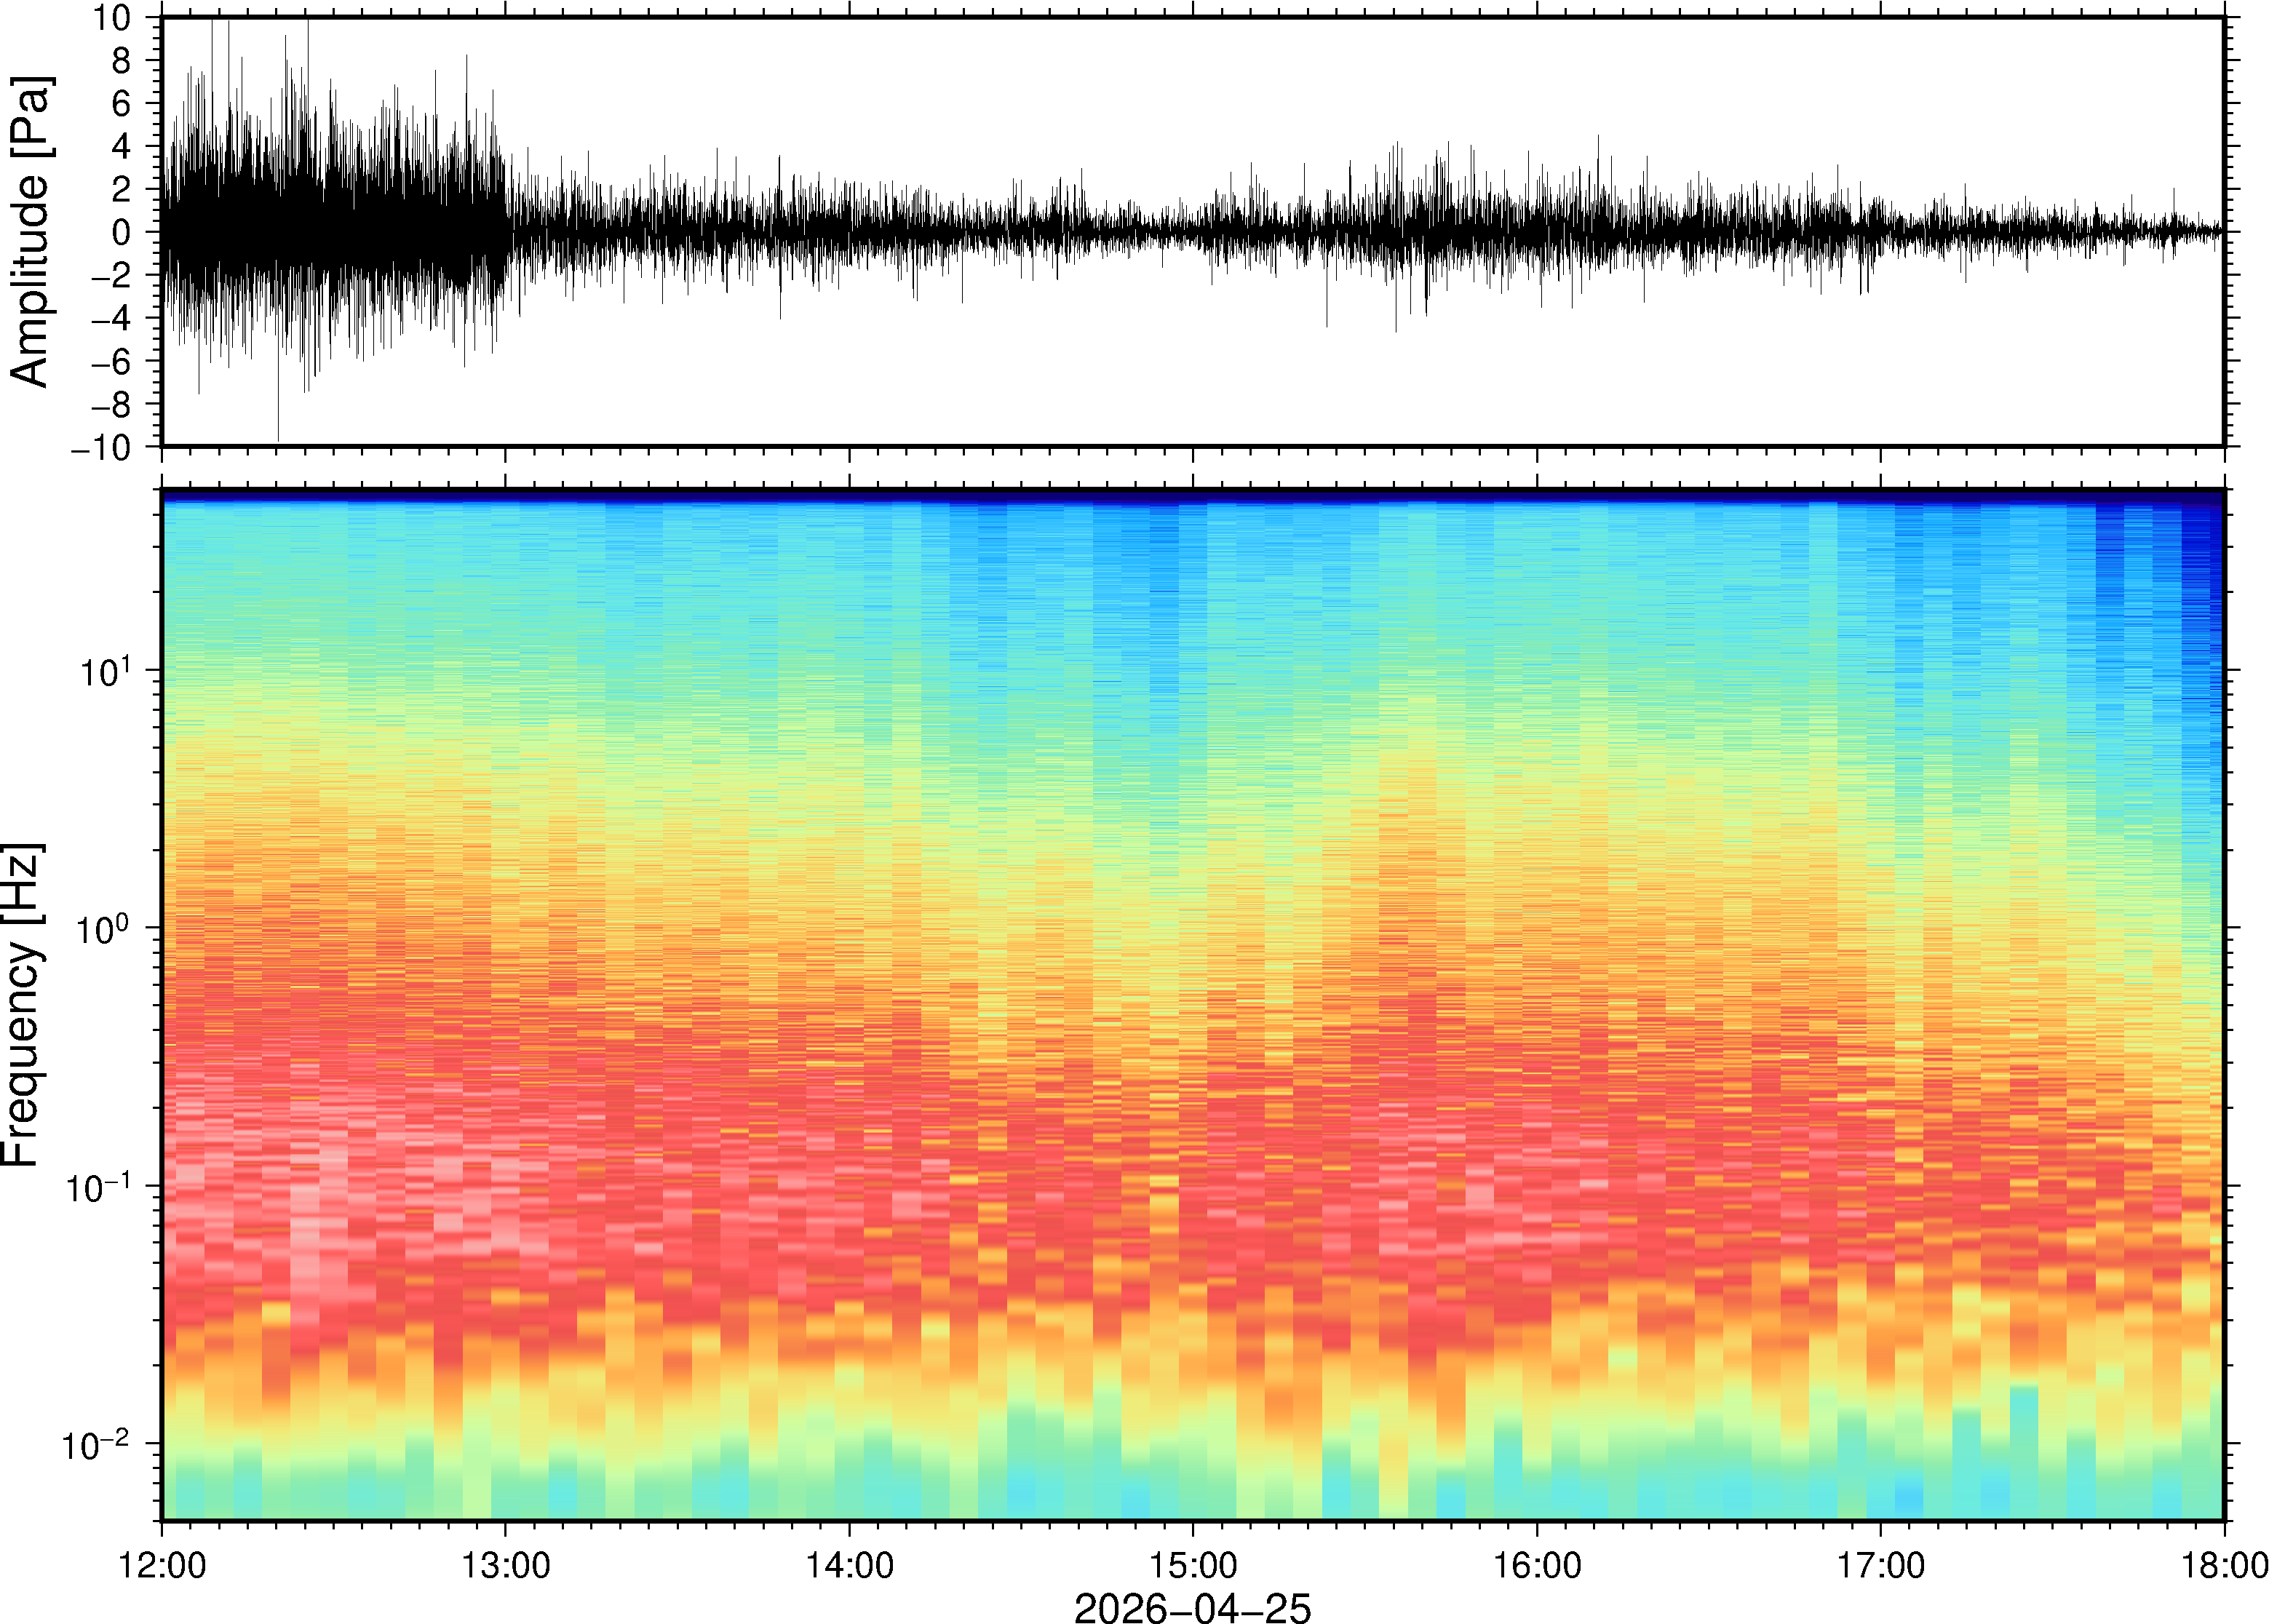Screen dimensions: 2269x1624
Task: Click the 10¹ frequency tick label
Action: [105, 670]
